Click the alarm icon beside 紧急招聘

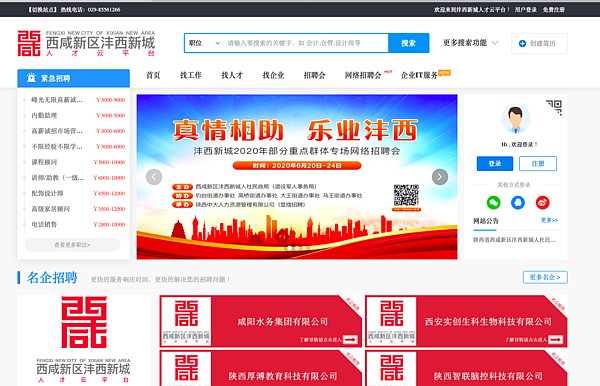31,78
